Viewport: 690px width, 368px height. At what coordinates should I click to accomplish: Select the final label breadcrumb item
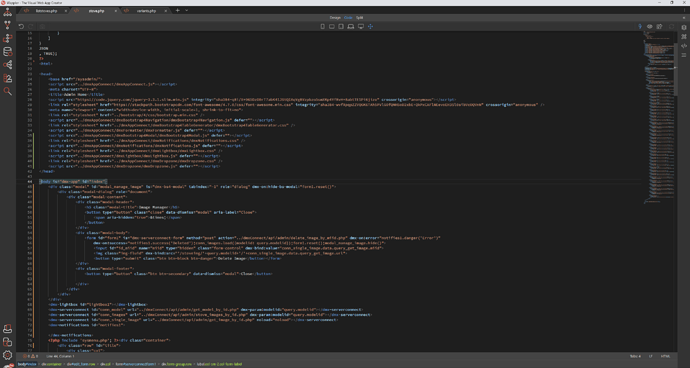point(219,364)
